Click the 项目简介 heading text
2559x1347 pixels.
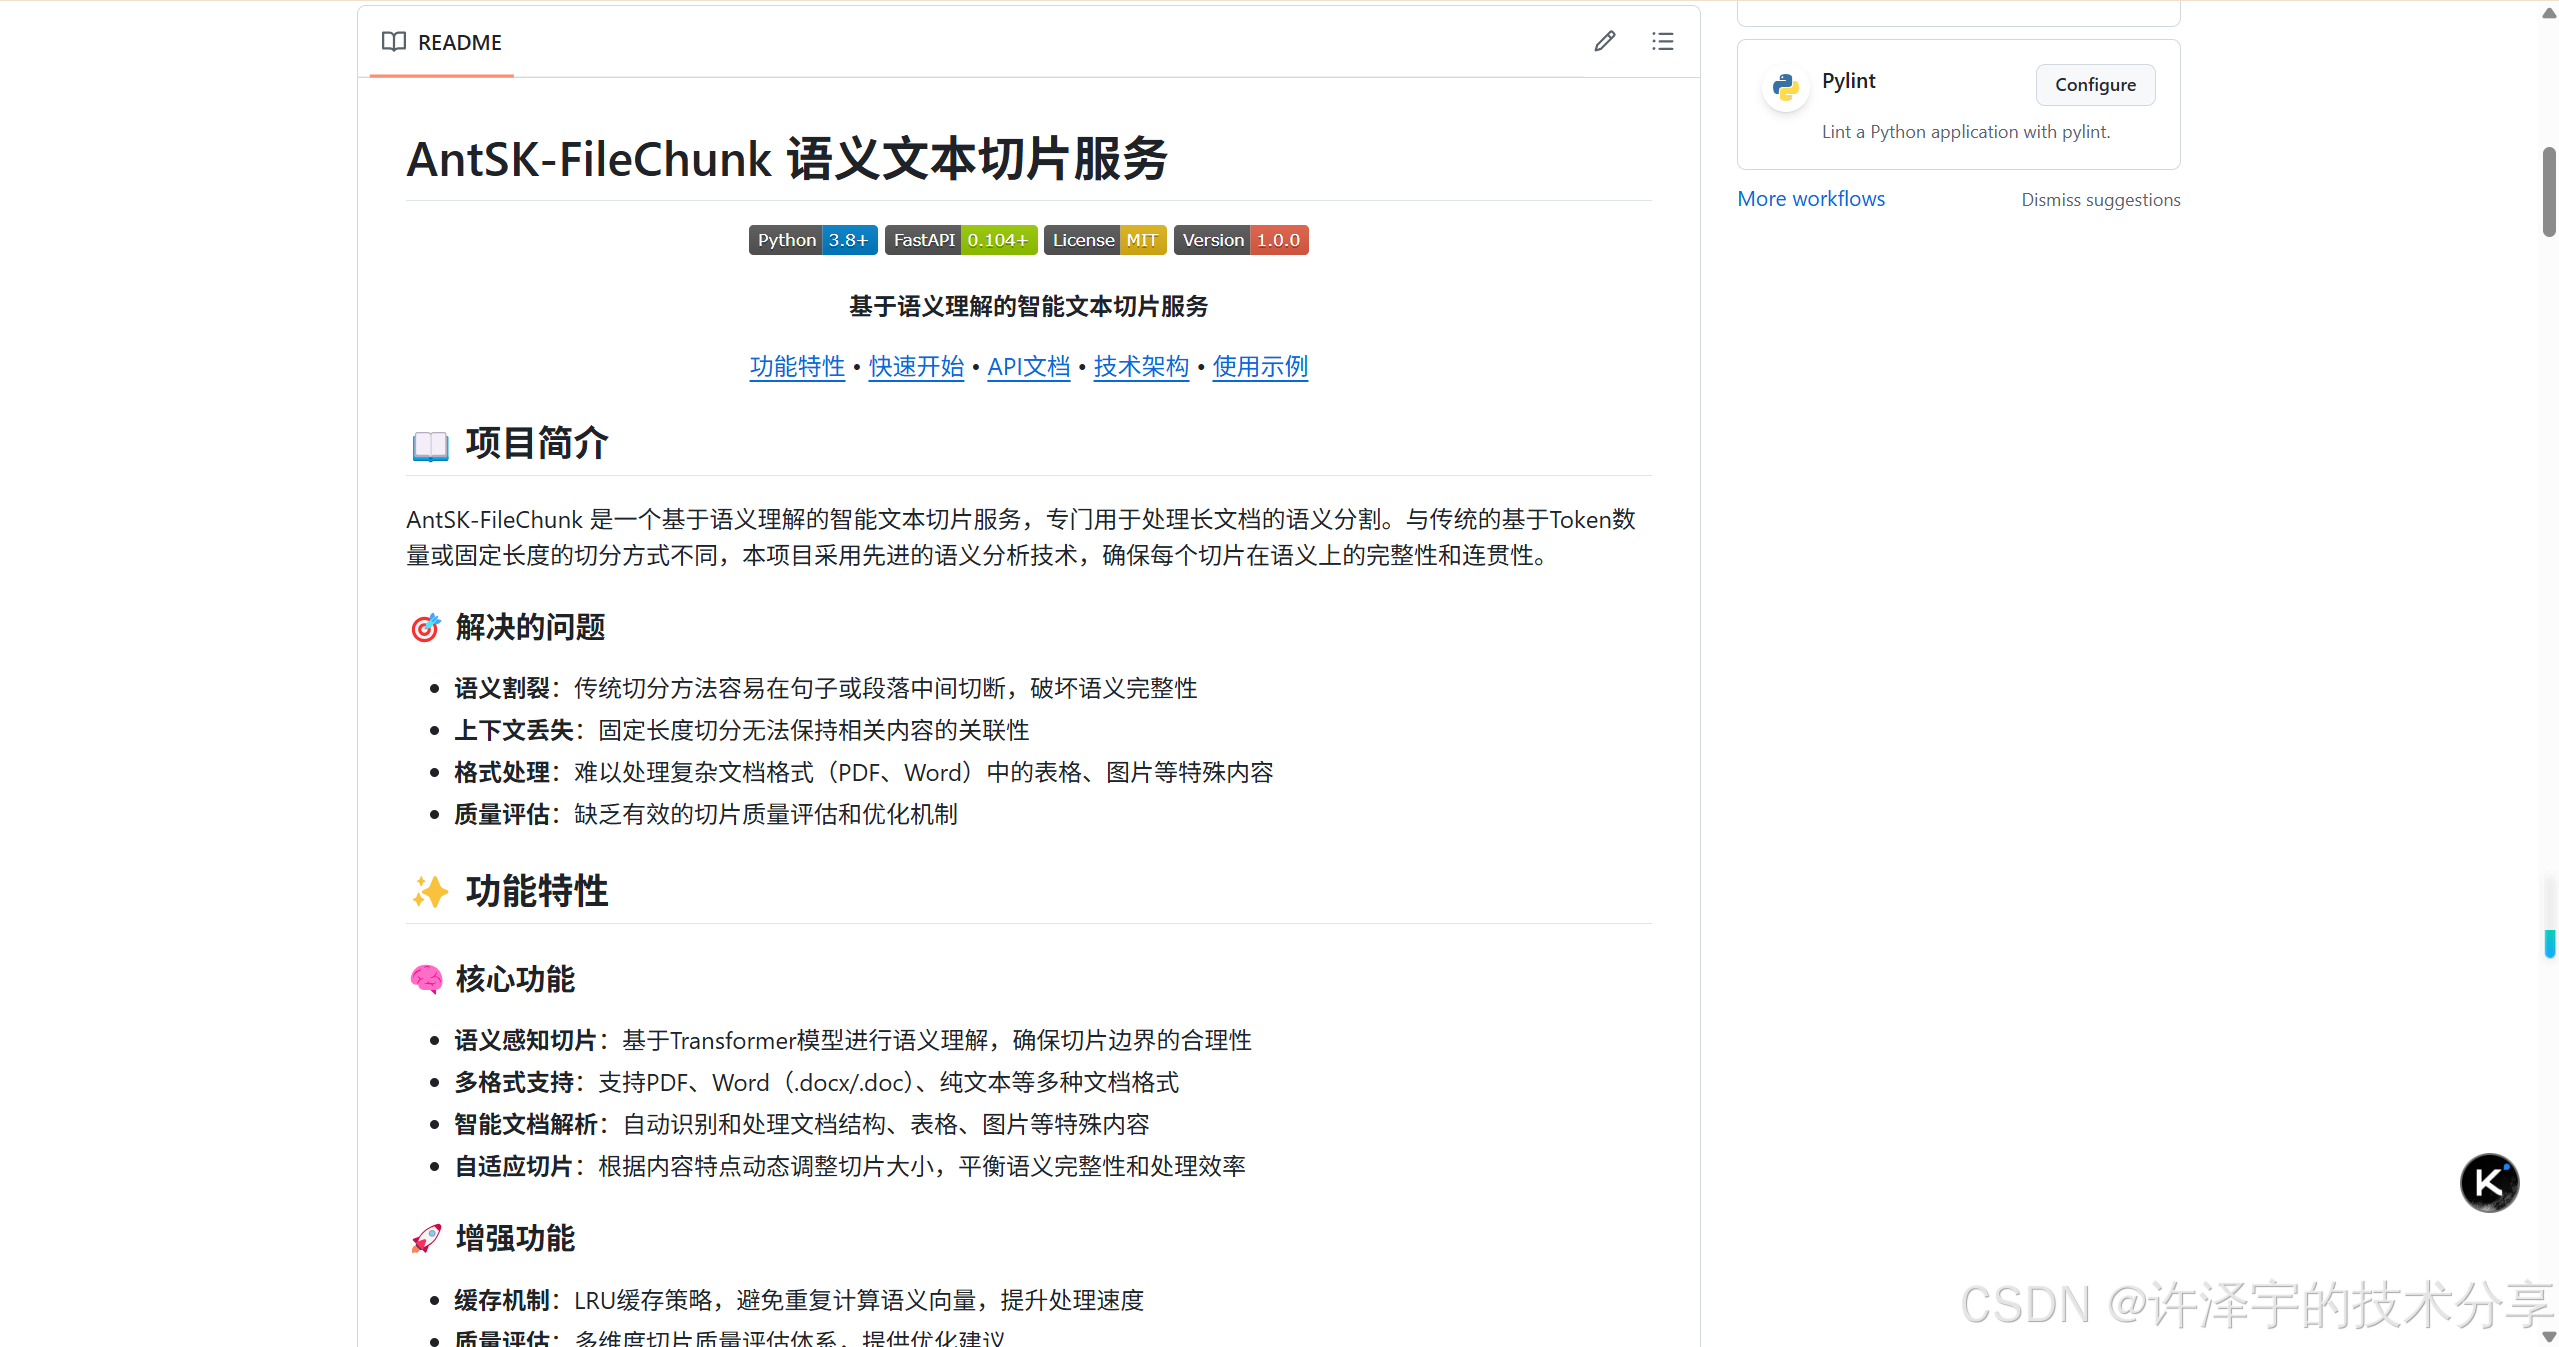click(537, 443)
